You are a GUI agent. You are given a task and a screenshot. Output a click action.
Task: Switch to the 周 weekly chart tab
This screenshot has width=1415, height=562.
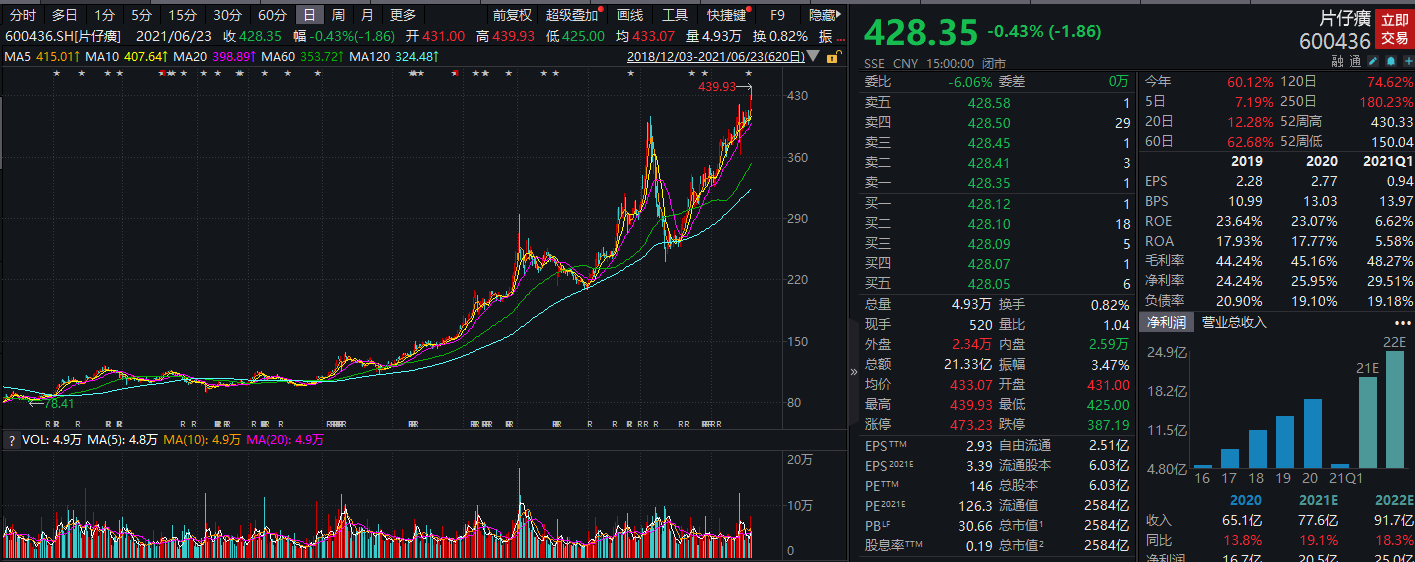338,15
